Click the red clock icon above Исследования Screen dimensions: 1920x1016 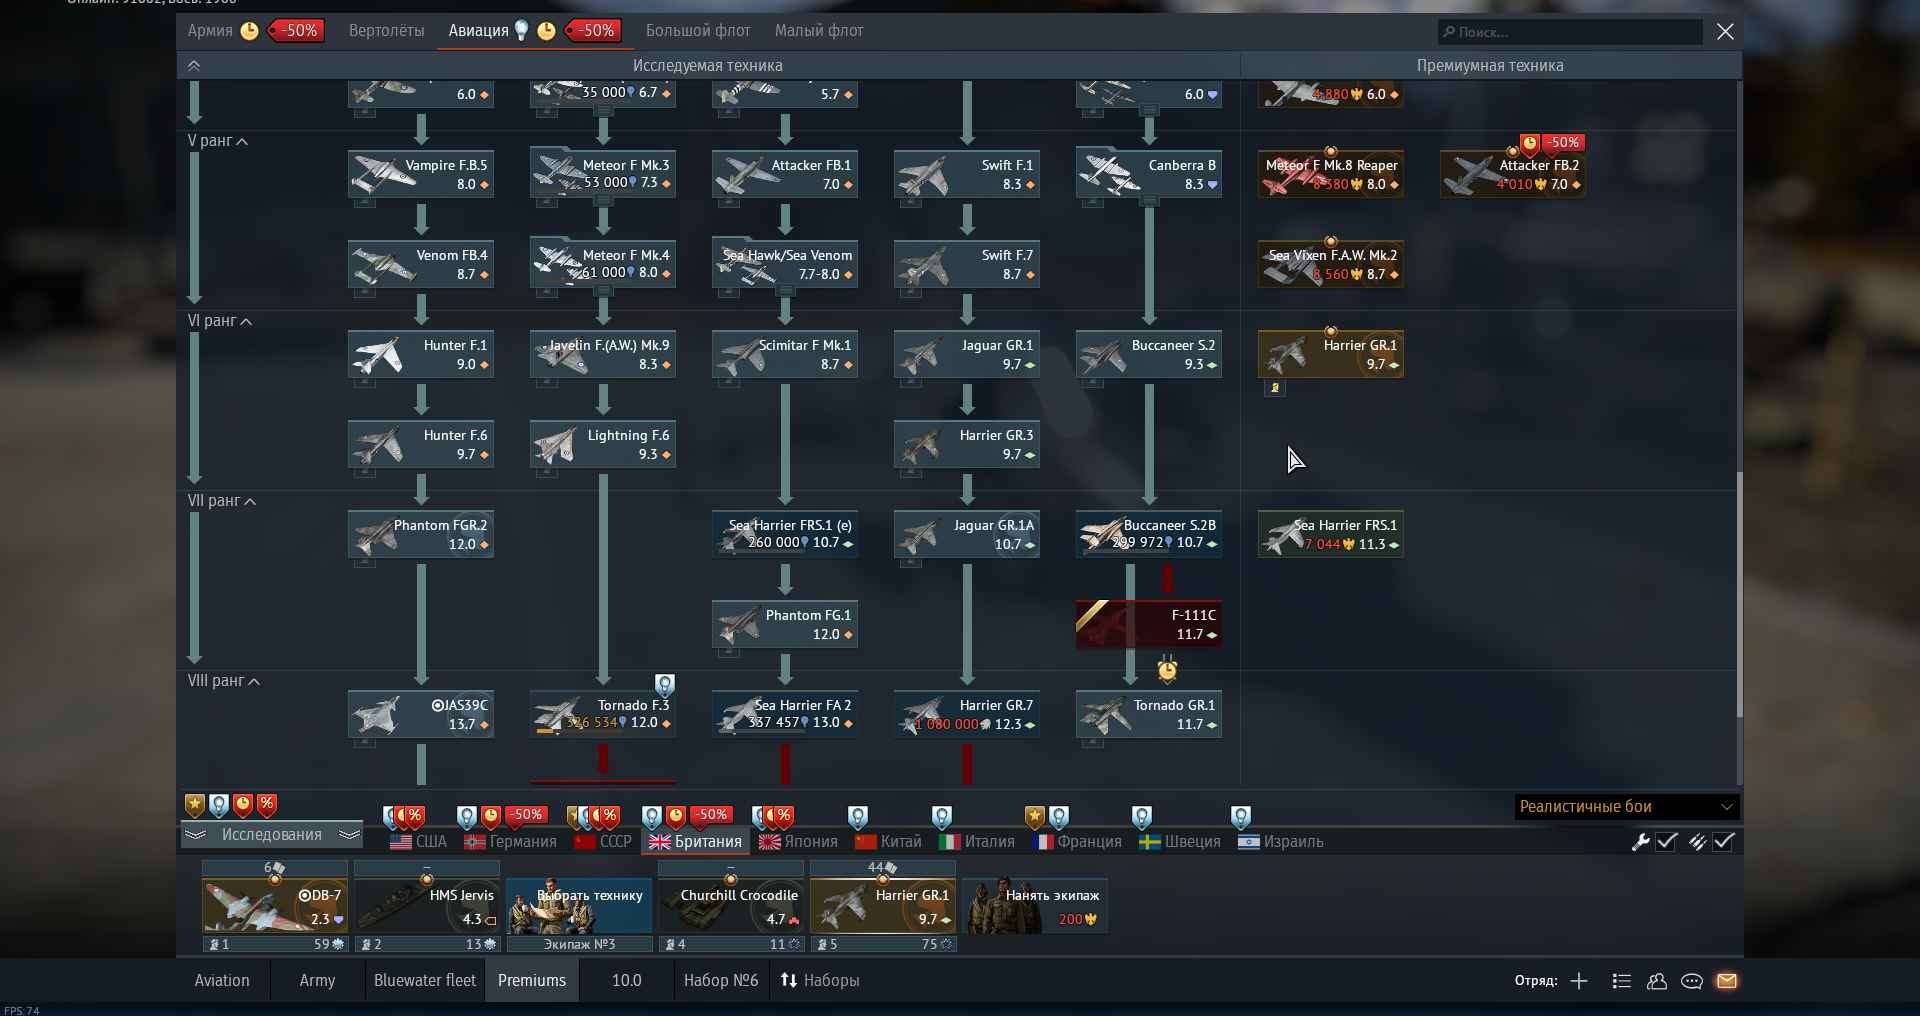coord(243,805)
